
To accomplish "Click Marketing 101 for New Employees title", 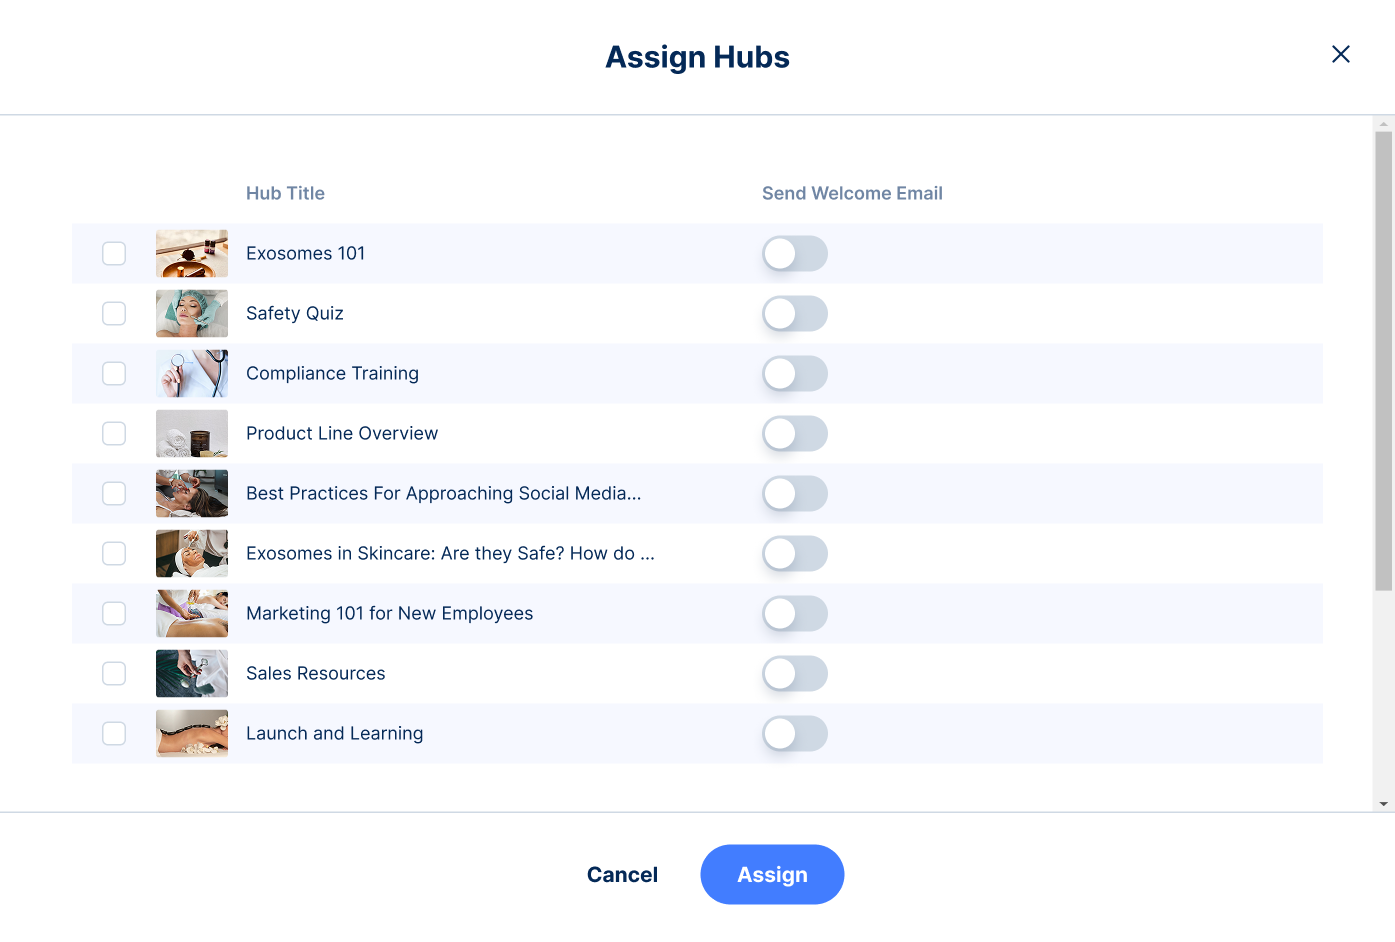I will click(389, 613).
